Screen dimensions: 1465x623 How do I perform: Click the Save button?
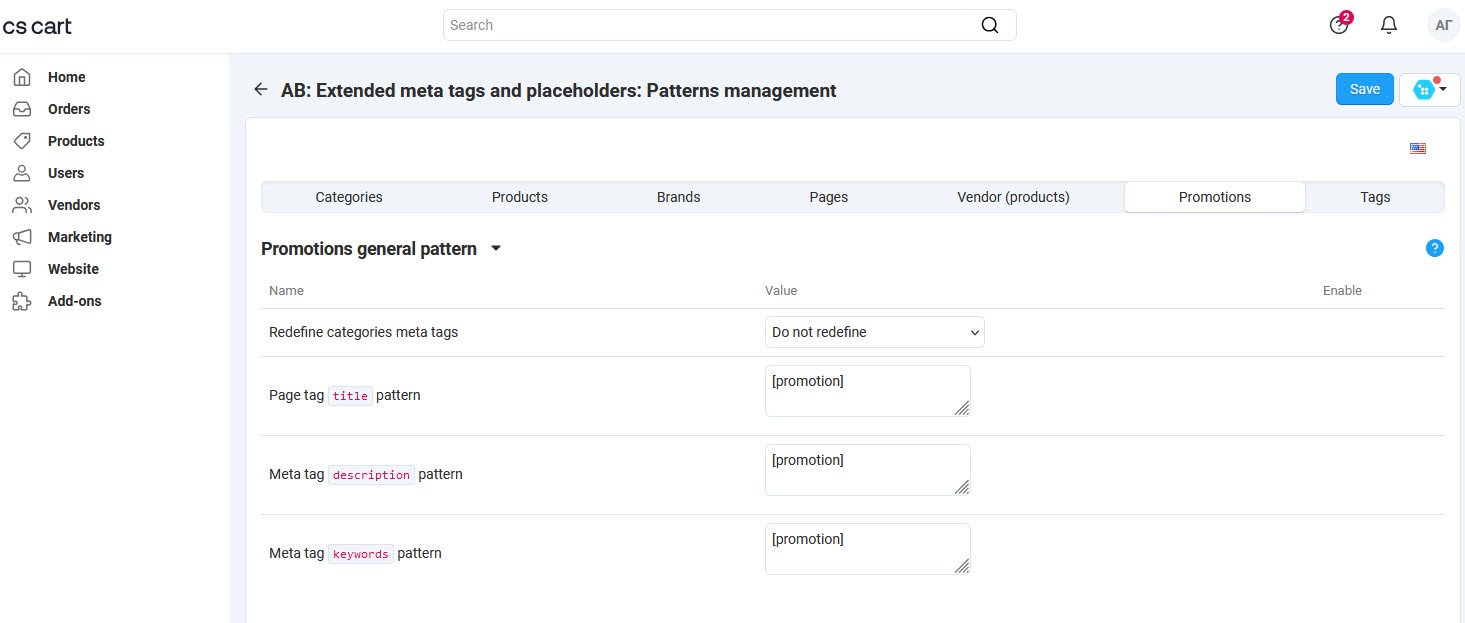tap(1364, 89)
